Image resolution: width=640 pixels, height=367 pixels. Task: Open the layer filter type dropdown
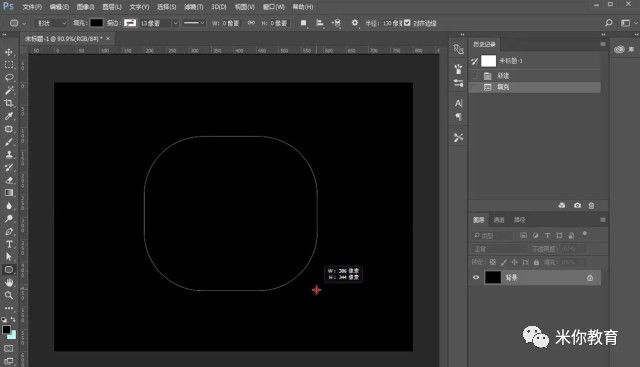click(x=493, y=236)
